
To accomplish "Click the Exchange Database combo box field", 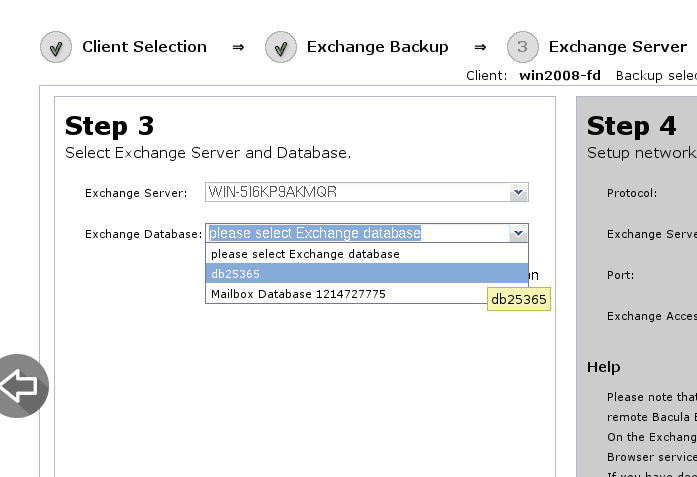I will click(x=367, y=233).
